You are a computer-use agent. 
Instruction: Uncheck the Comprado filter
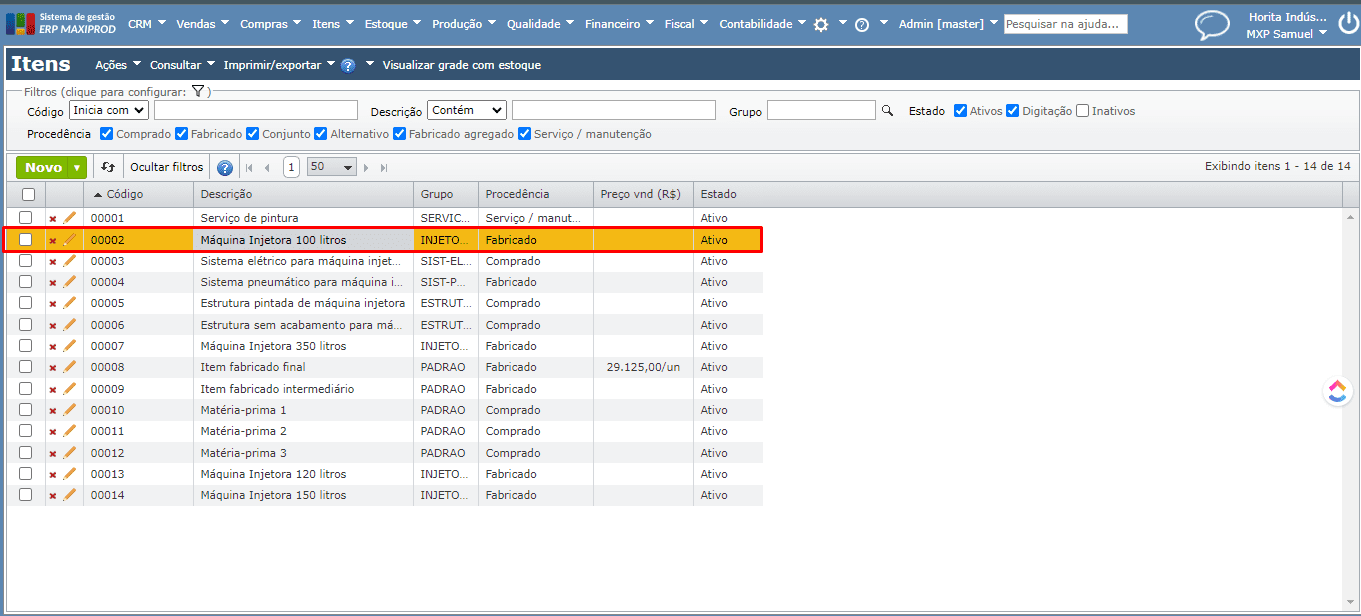[x=106, y=134]
